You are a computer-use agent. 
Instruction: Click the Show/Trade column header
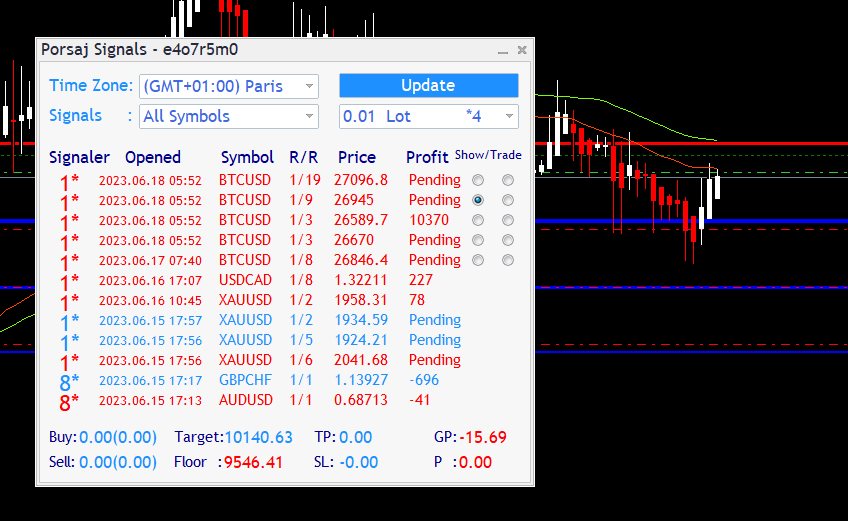tap(488, 155)
